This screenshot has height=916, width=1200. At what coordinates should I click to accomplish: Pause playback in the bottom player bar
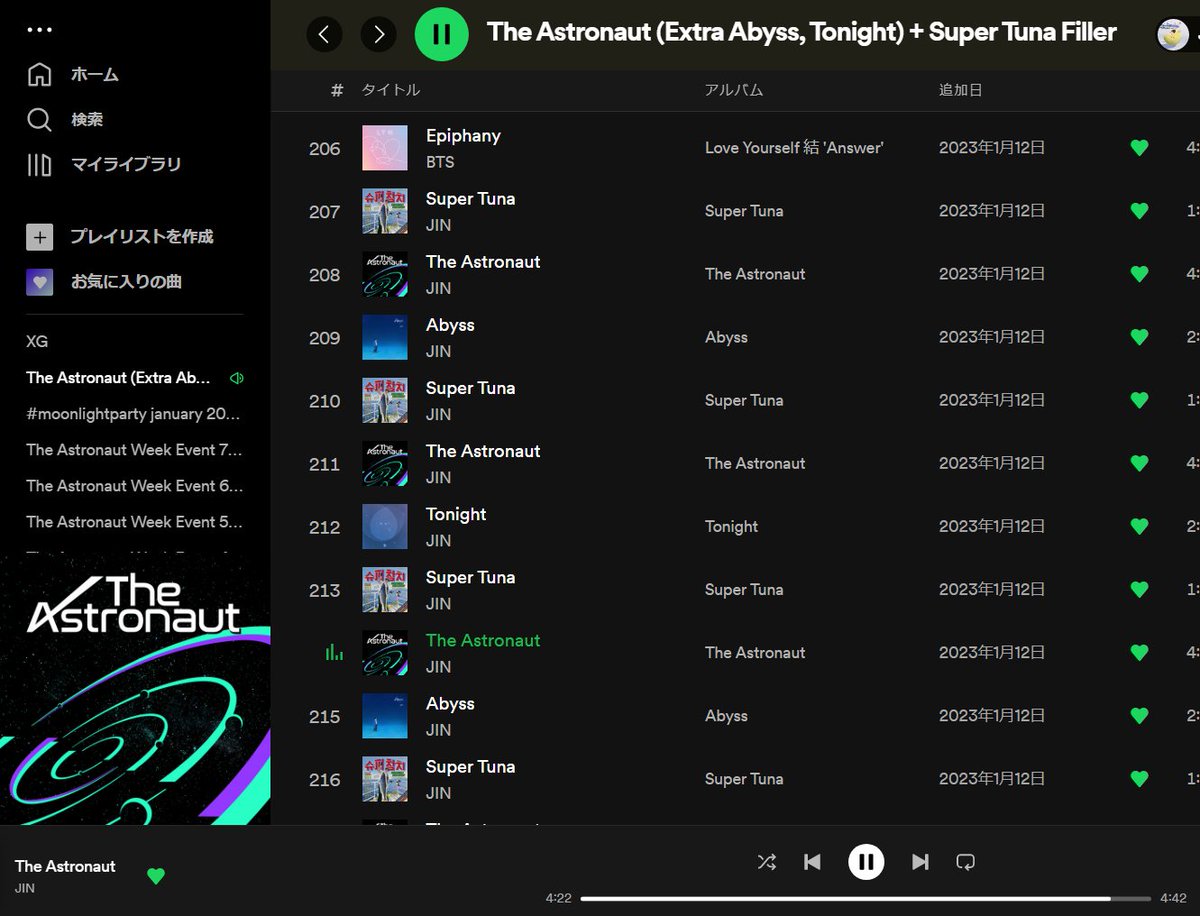point(866,861)
